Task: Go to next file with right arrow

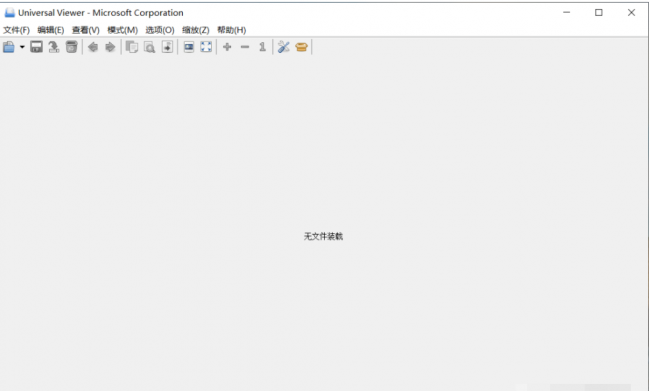Action: (110, 47)
